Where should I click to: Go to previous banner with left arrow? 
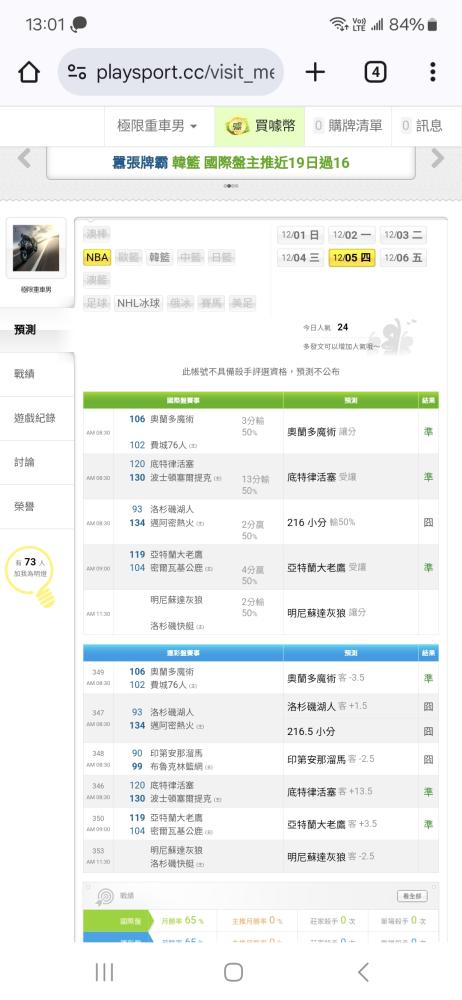(24, 158)
